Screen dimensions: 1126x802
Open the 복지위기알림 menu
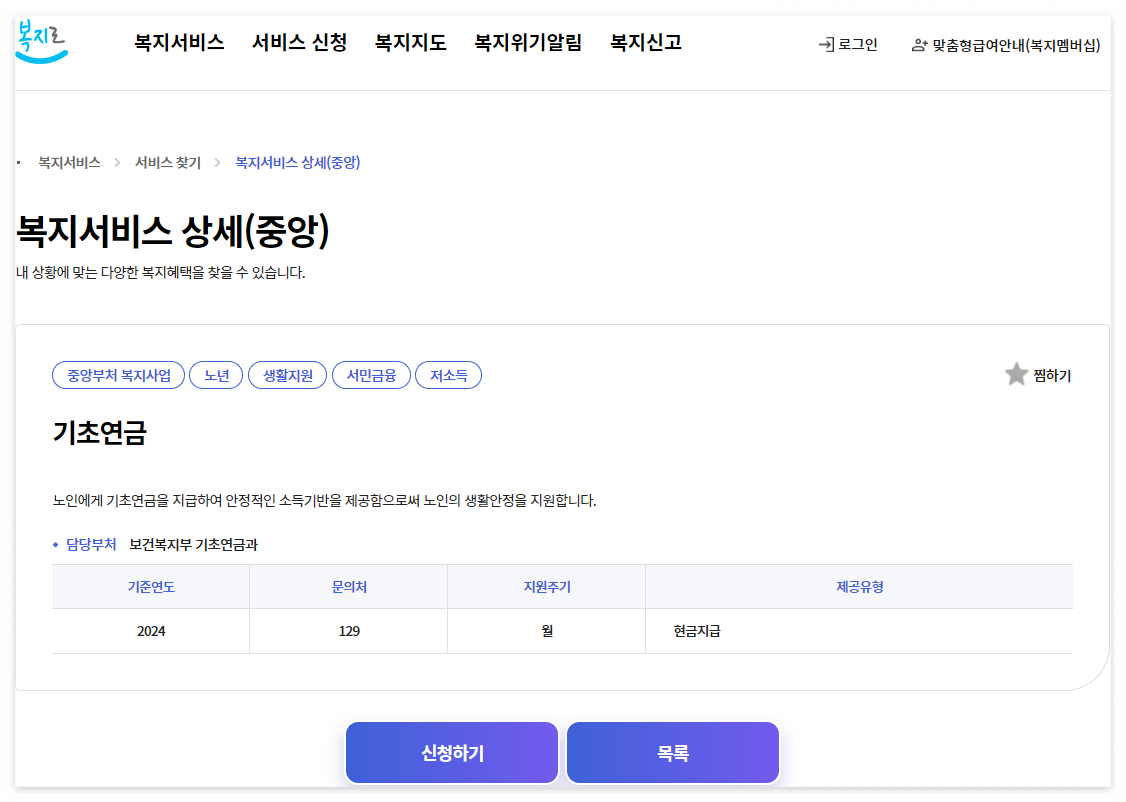[528, 43]
